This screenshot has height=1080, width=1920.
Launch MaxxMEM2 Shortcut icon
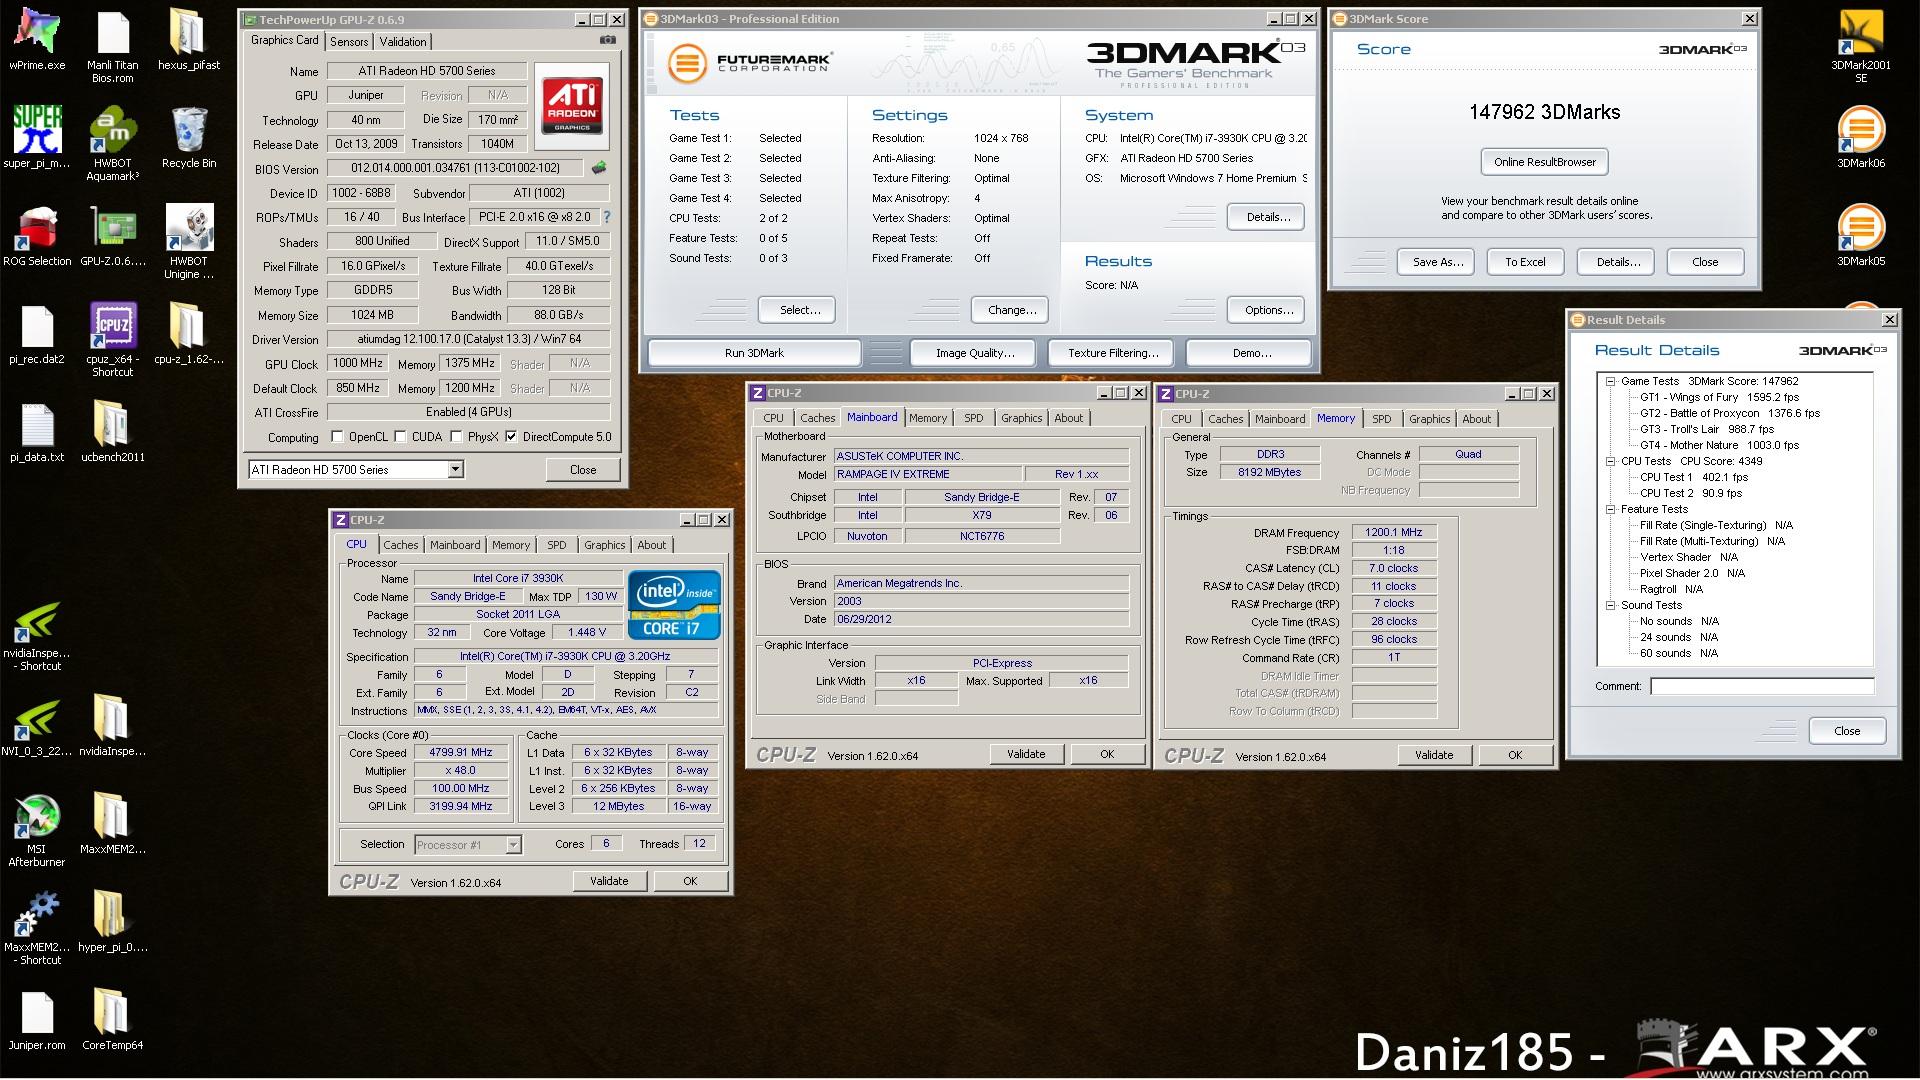pyautogui.click(x=37, y=927)
